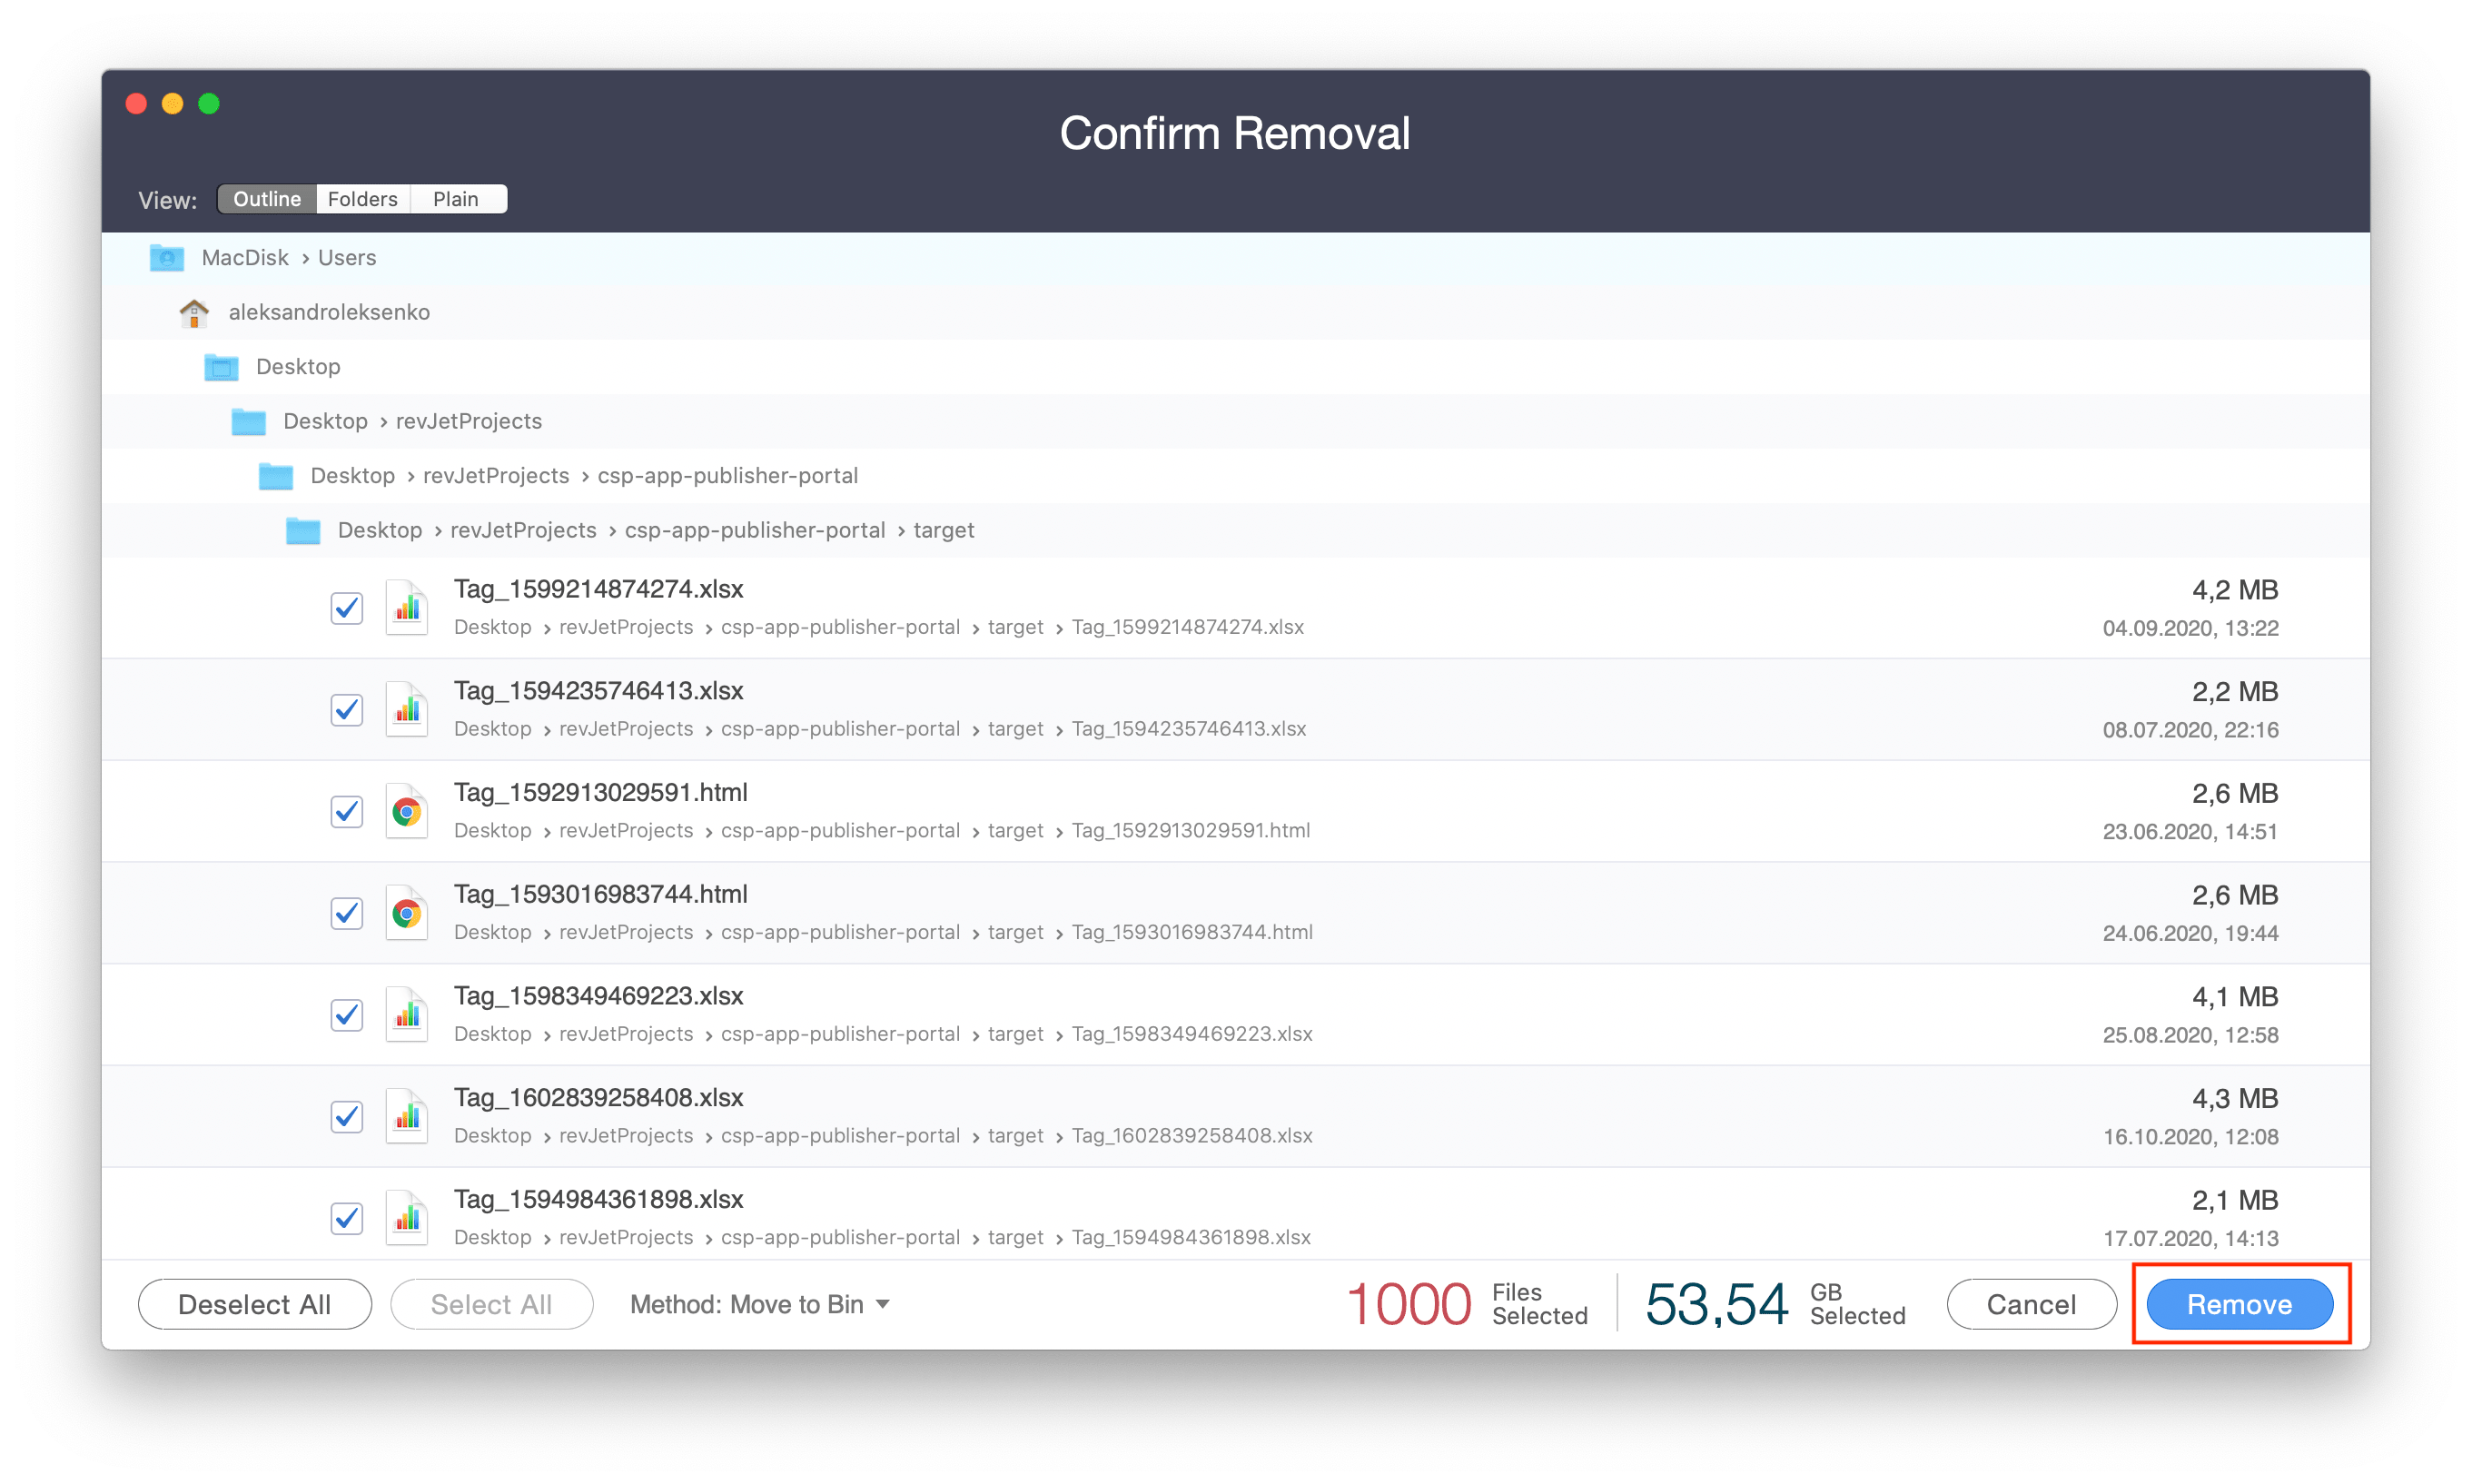
Task: Uncheck Tag_1598349469223.xlsx checkbox
Action: coord(347,1016)
